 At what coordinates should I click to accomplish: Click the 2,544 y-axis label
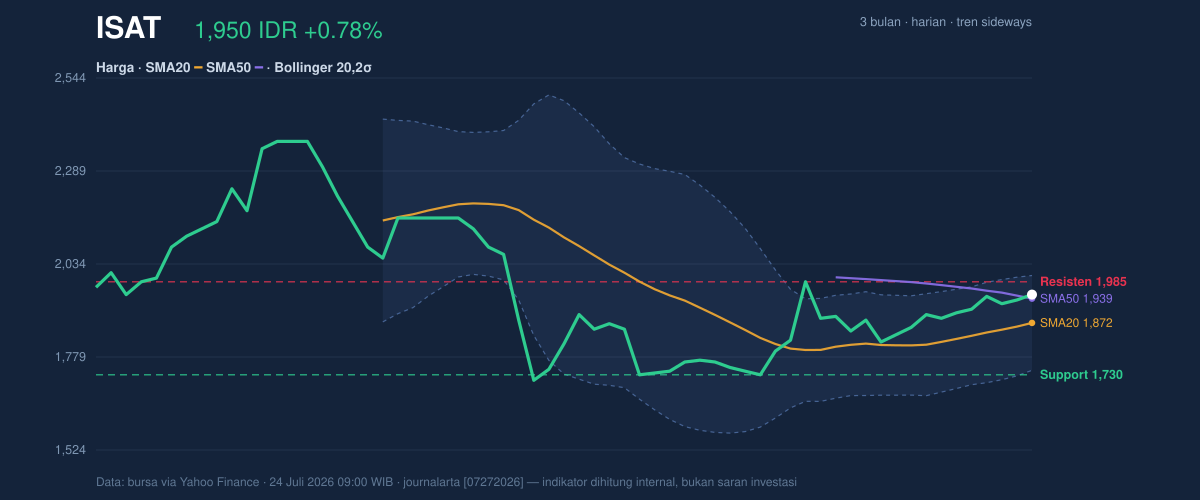[69, 78]
